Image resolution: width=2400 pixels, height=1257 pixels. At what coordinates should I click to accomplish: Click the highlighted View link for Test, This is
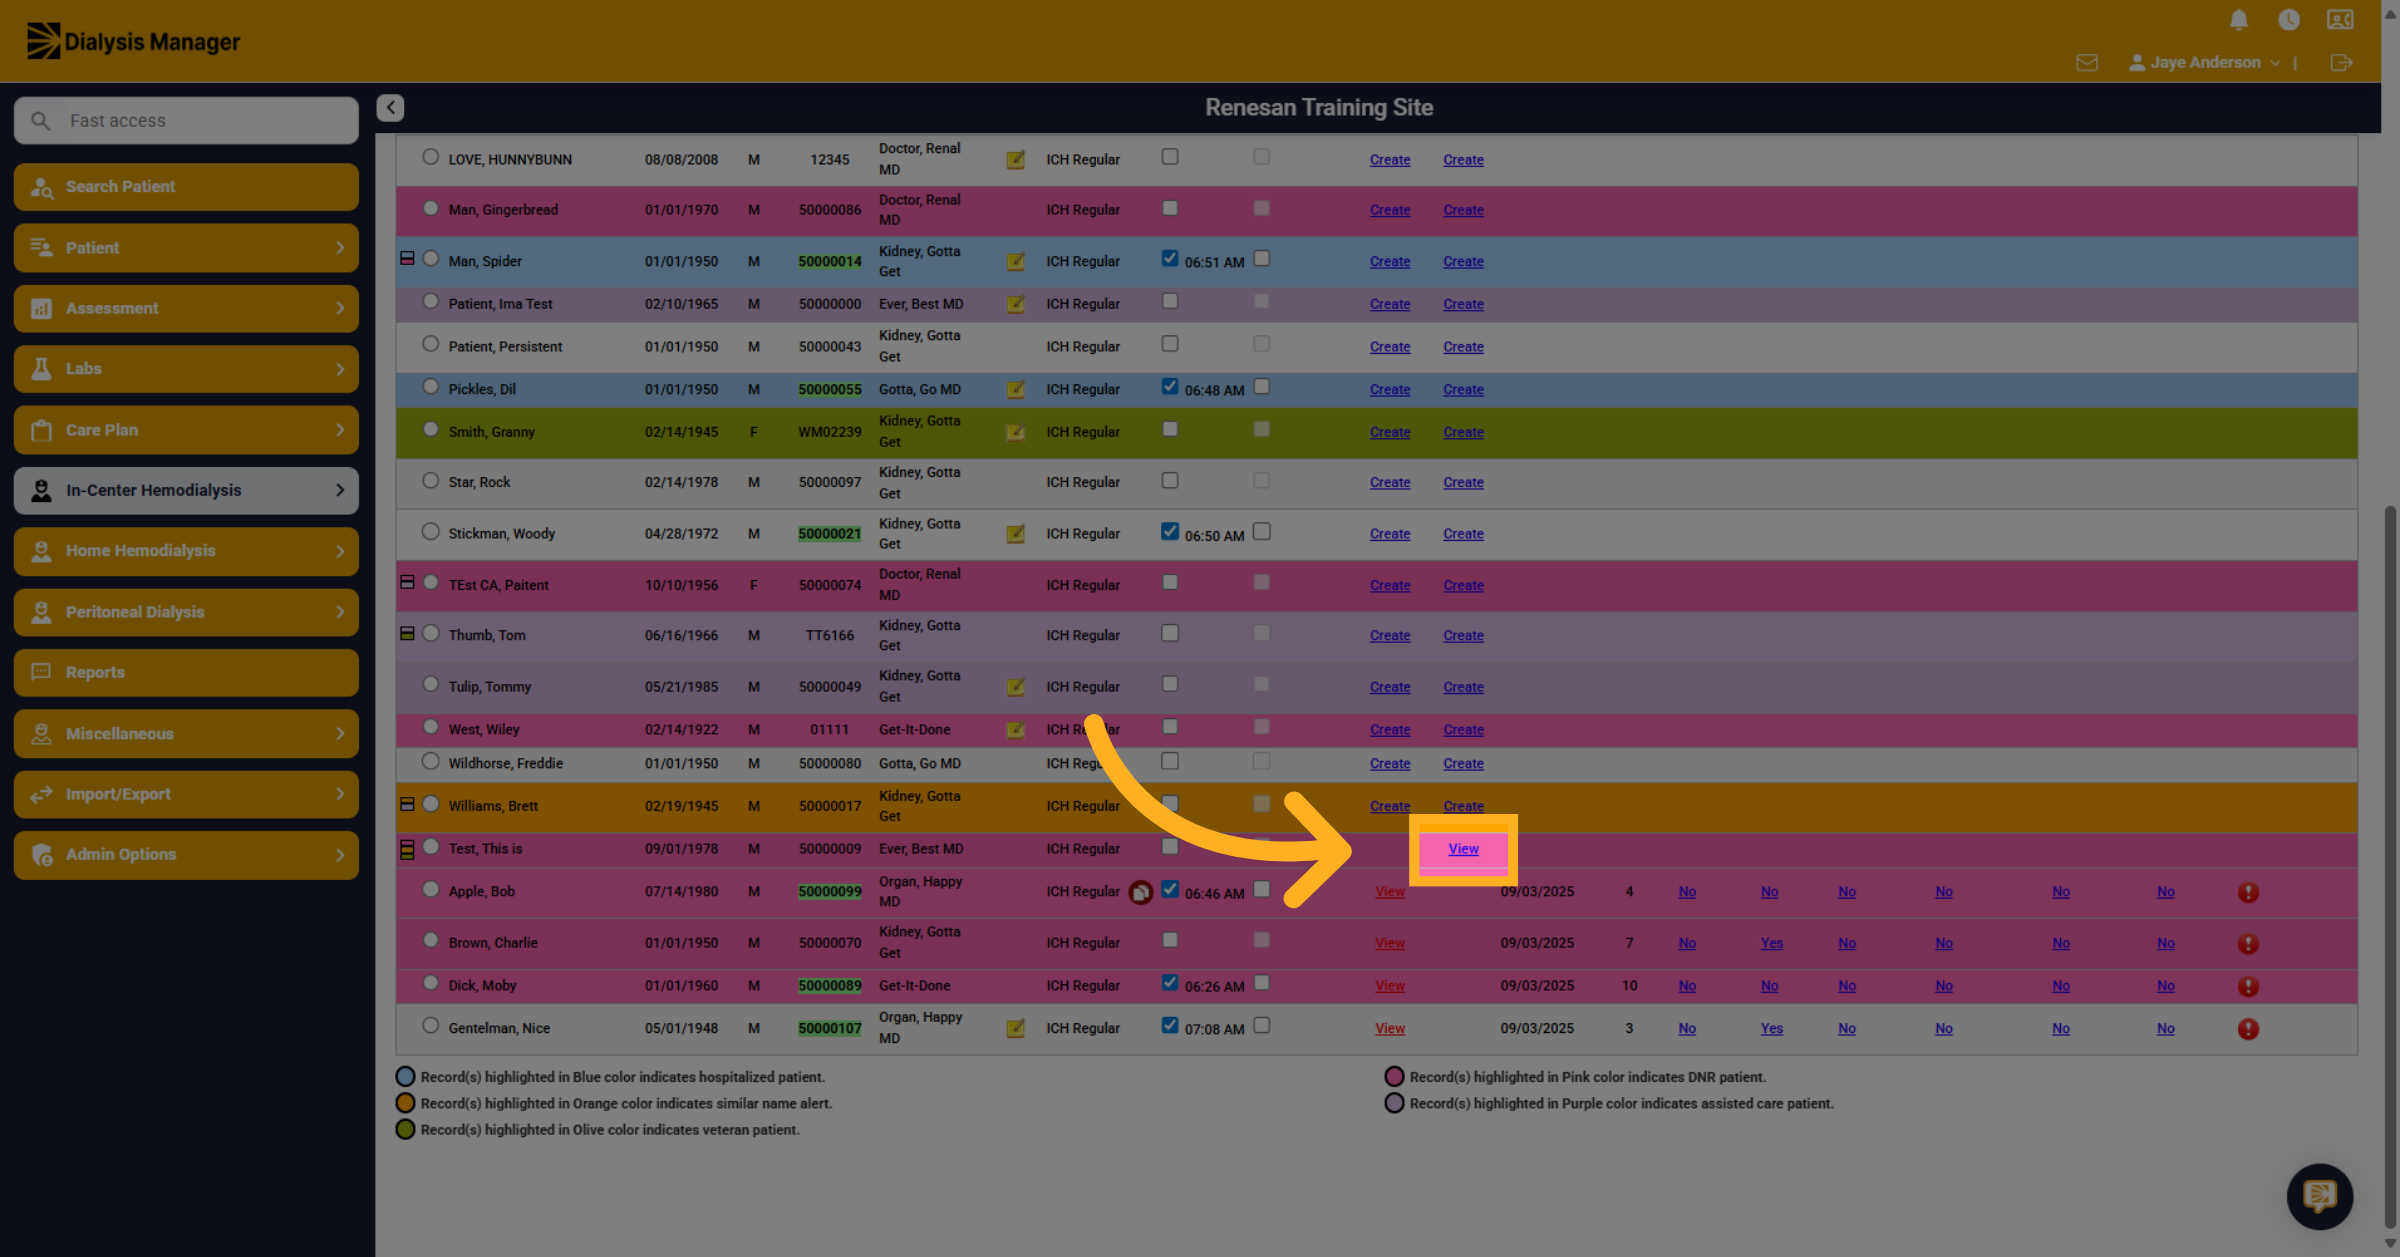point(1463,849)
